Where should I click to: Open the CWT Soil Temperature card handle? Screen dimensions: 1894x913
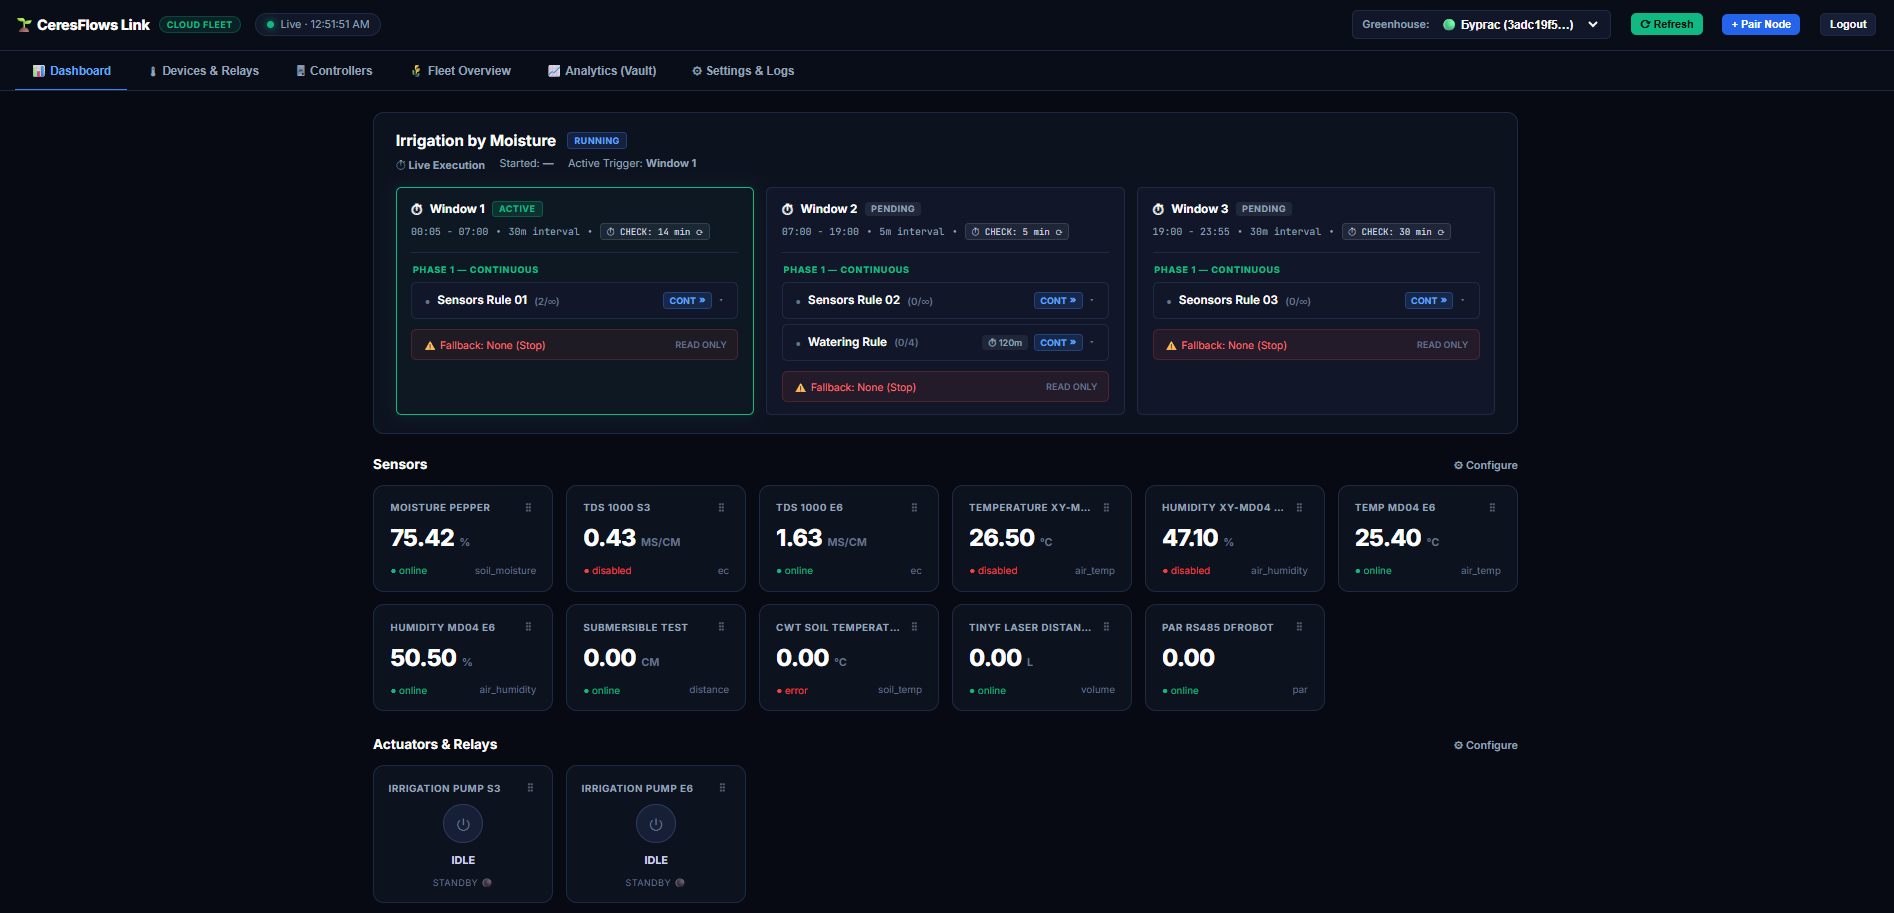[915, 627]
